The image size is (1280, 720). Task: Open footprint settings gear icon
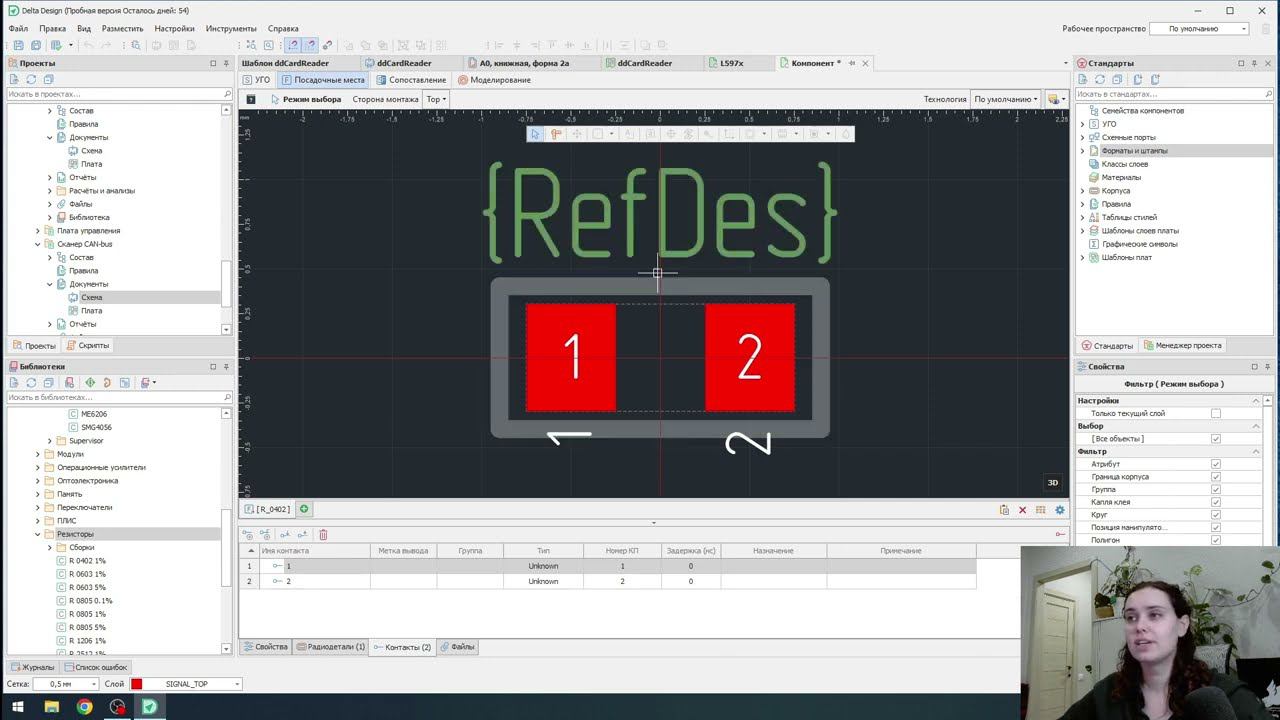click(1060, 510)
